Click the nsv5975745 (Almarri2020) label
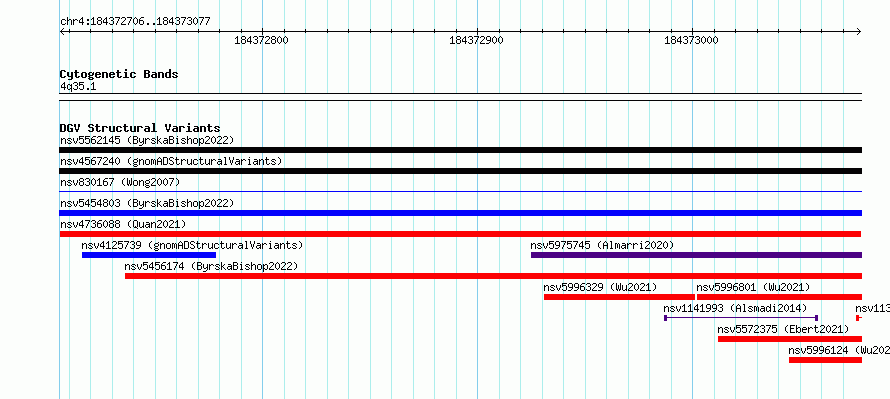Image resolution: width=890 pixels, height=399 pixels. 602,245
